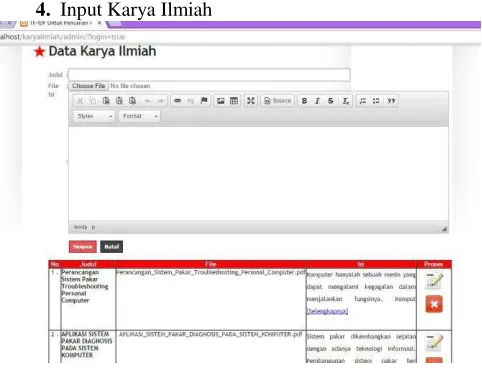The width and height of the screenshot is (482, 370).
Task: Click the Copy icon in the editor toolbar
Action: pos(93,101)
